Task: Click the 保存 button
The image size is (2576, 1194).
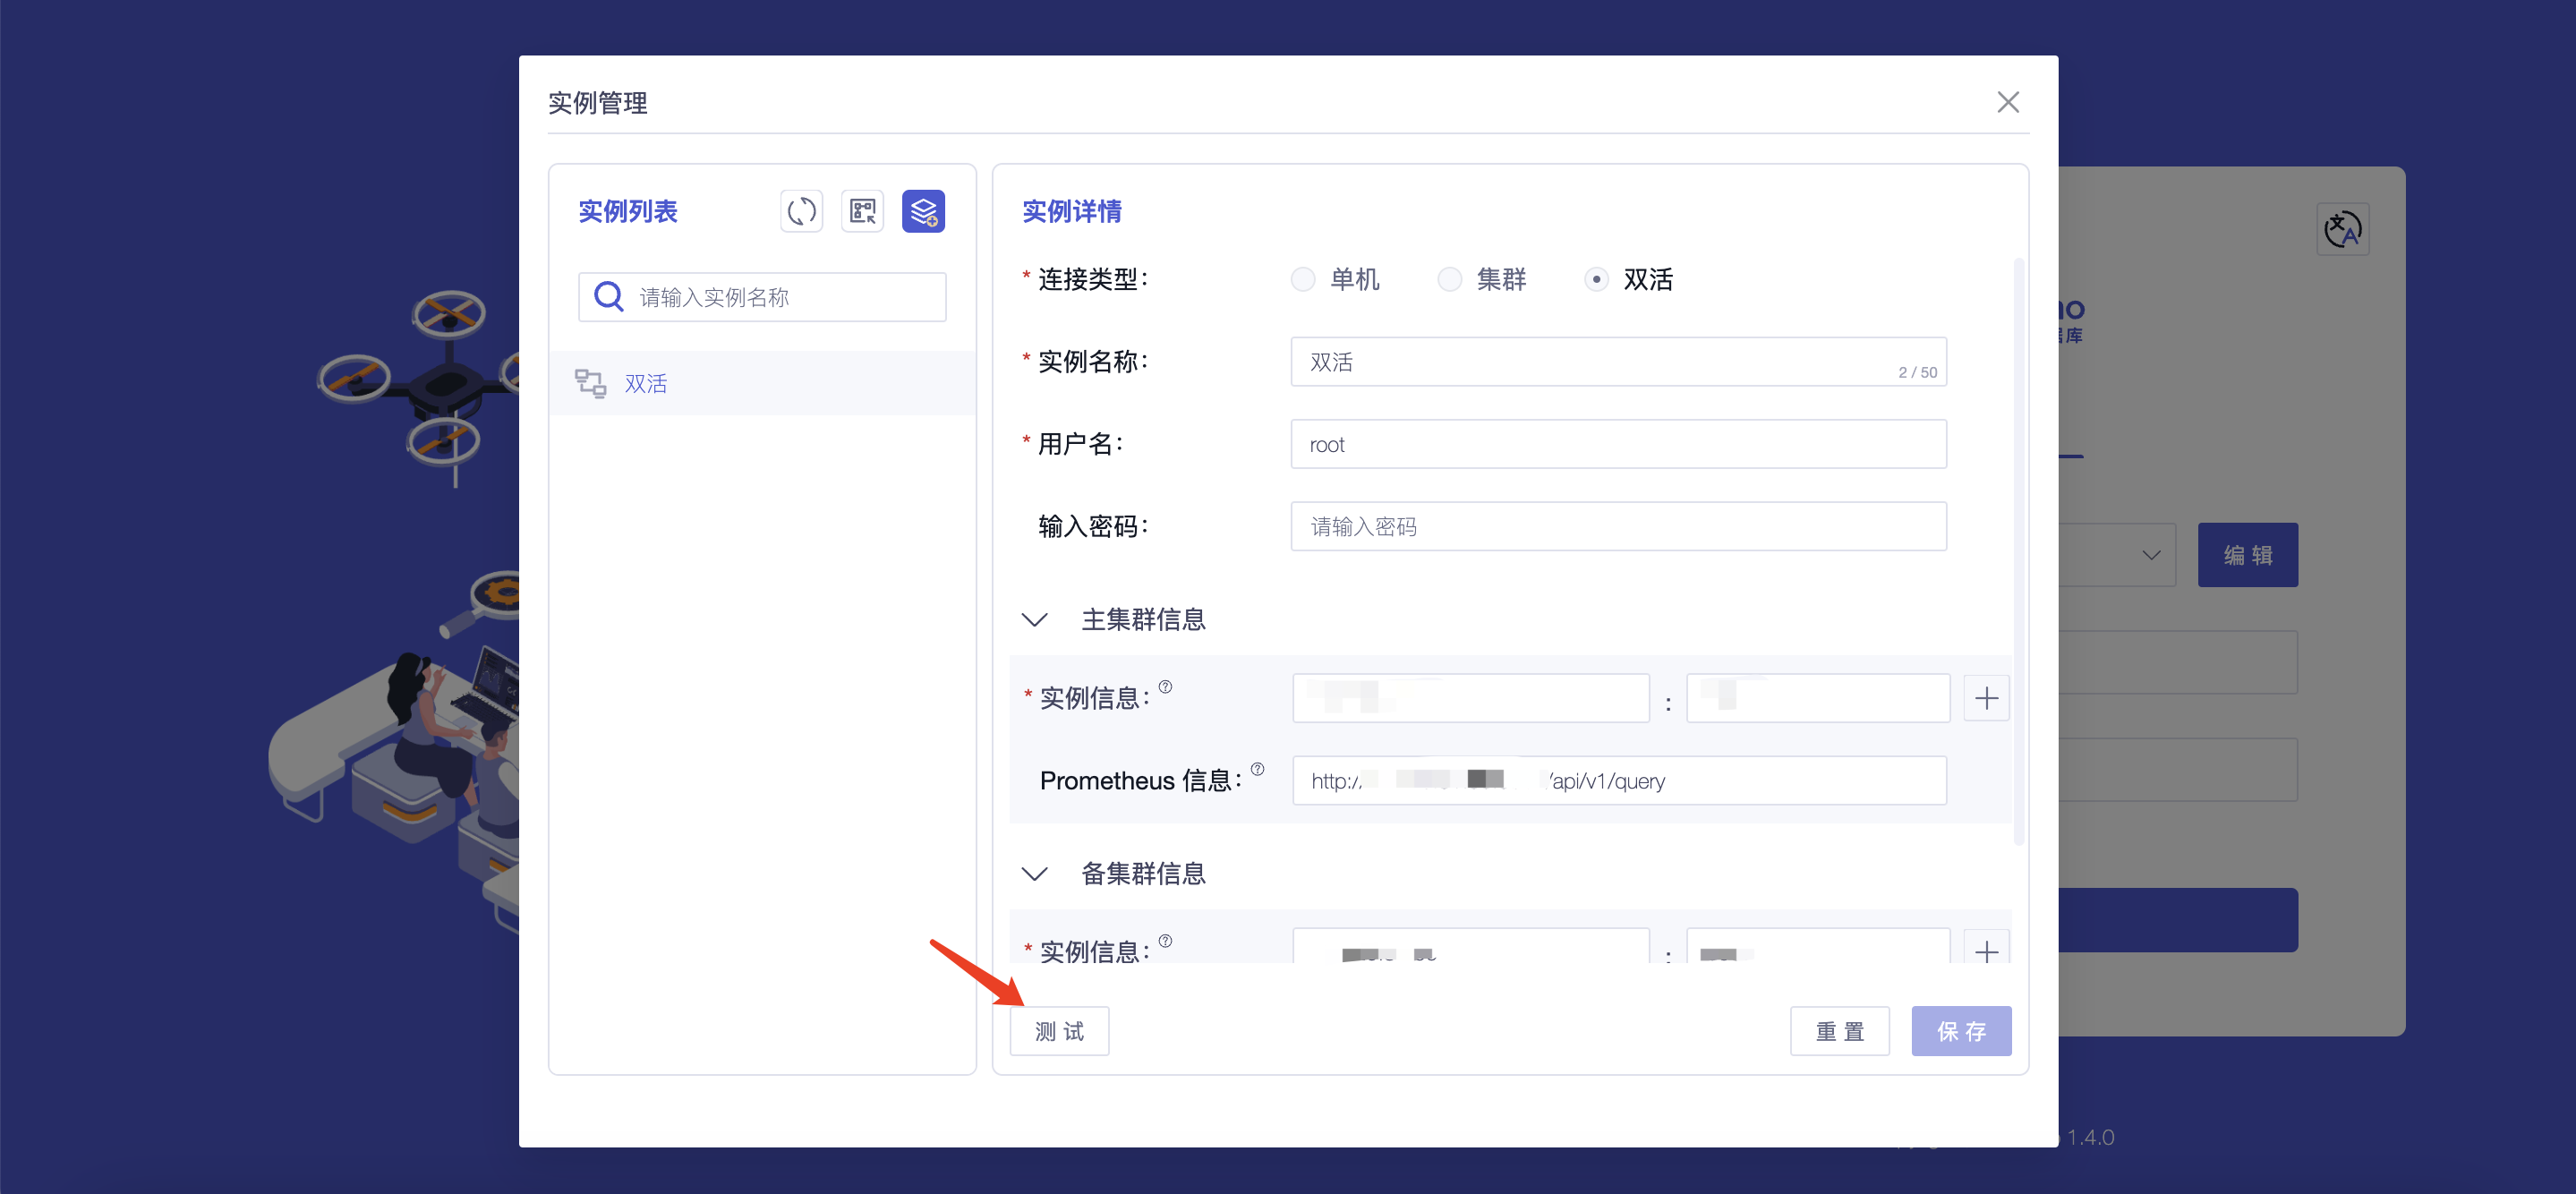Action: click(x=1960, y=1031)
